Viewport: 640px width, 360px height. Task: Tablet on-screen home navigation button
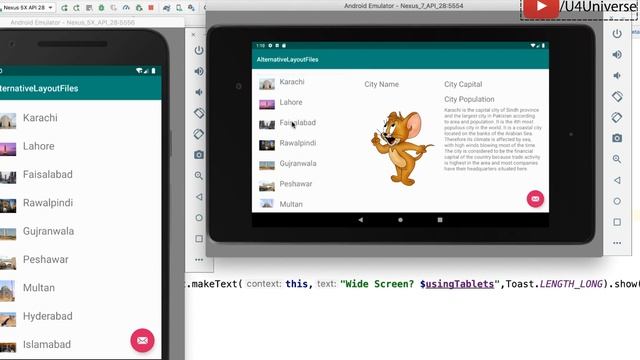pyautogui.click(x=400, y=220)
